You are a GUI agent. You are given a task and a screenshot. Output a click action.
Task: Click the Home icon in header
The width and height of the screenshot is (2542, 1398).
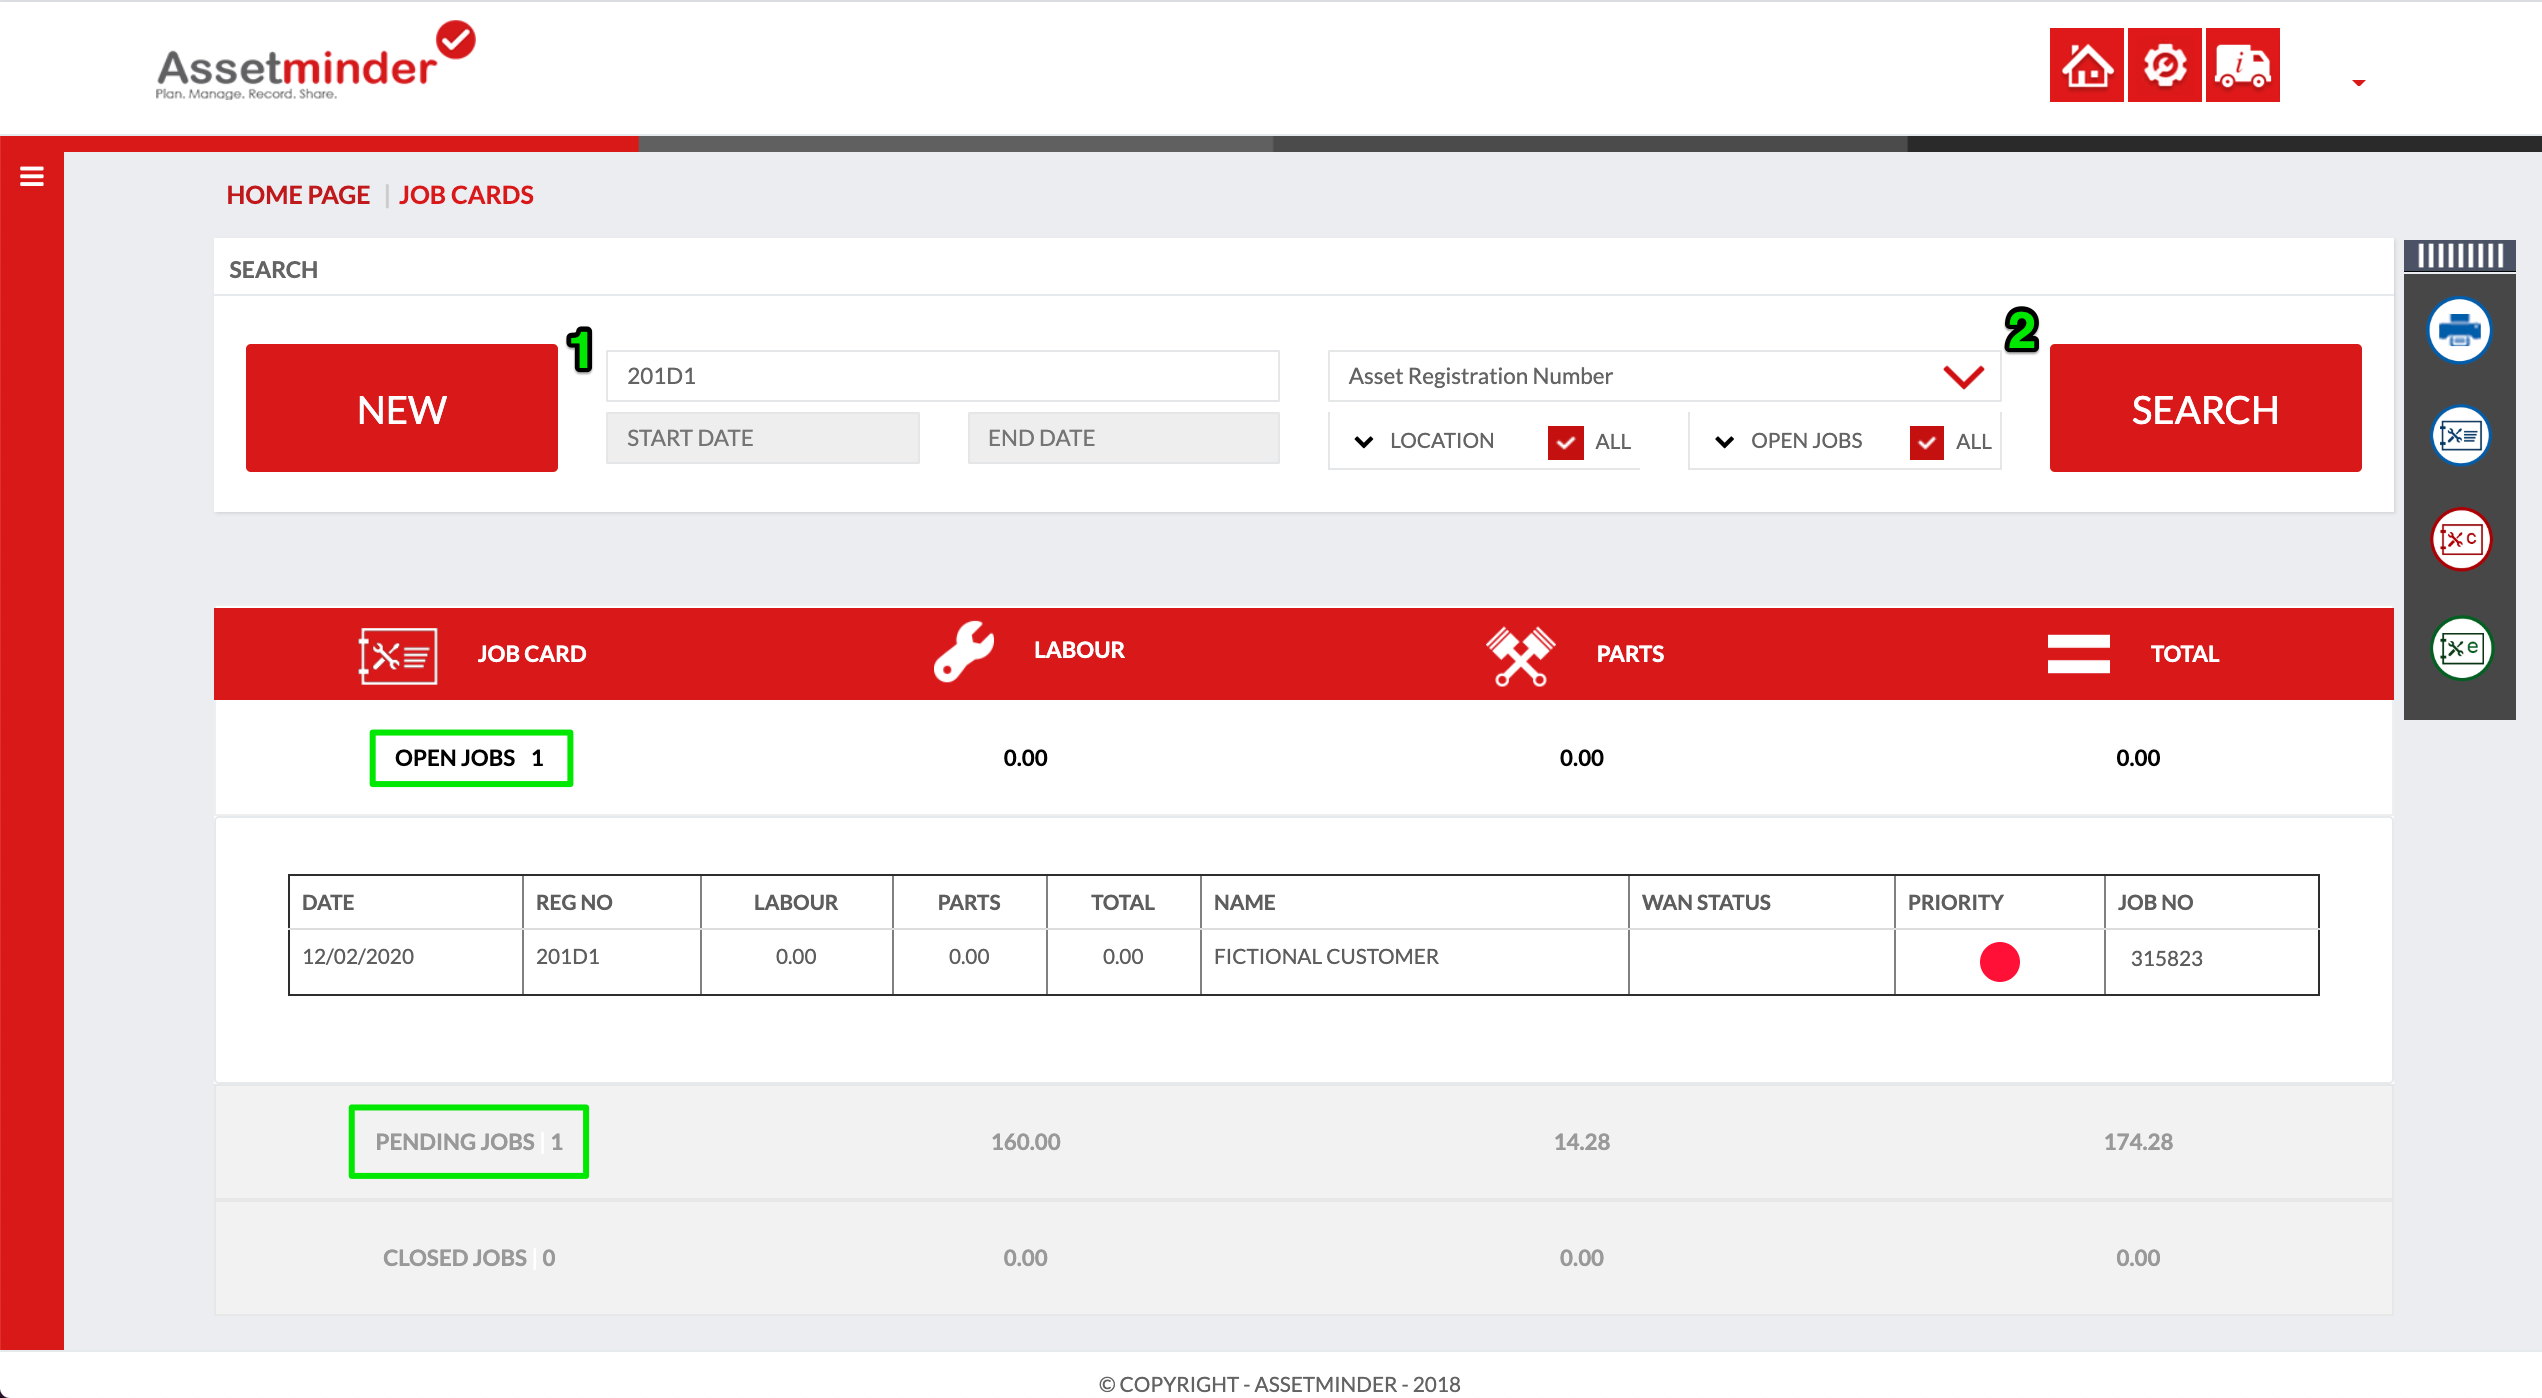click(x=2086, y=66)
